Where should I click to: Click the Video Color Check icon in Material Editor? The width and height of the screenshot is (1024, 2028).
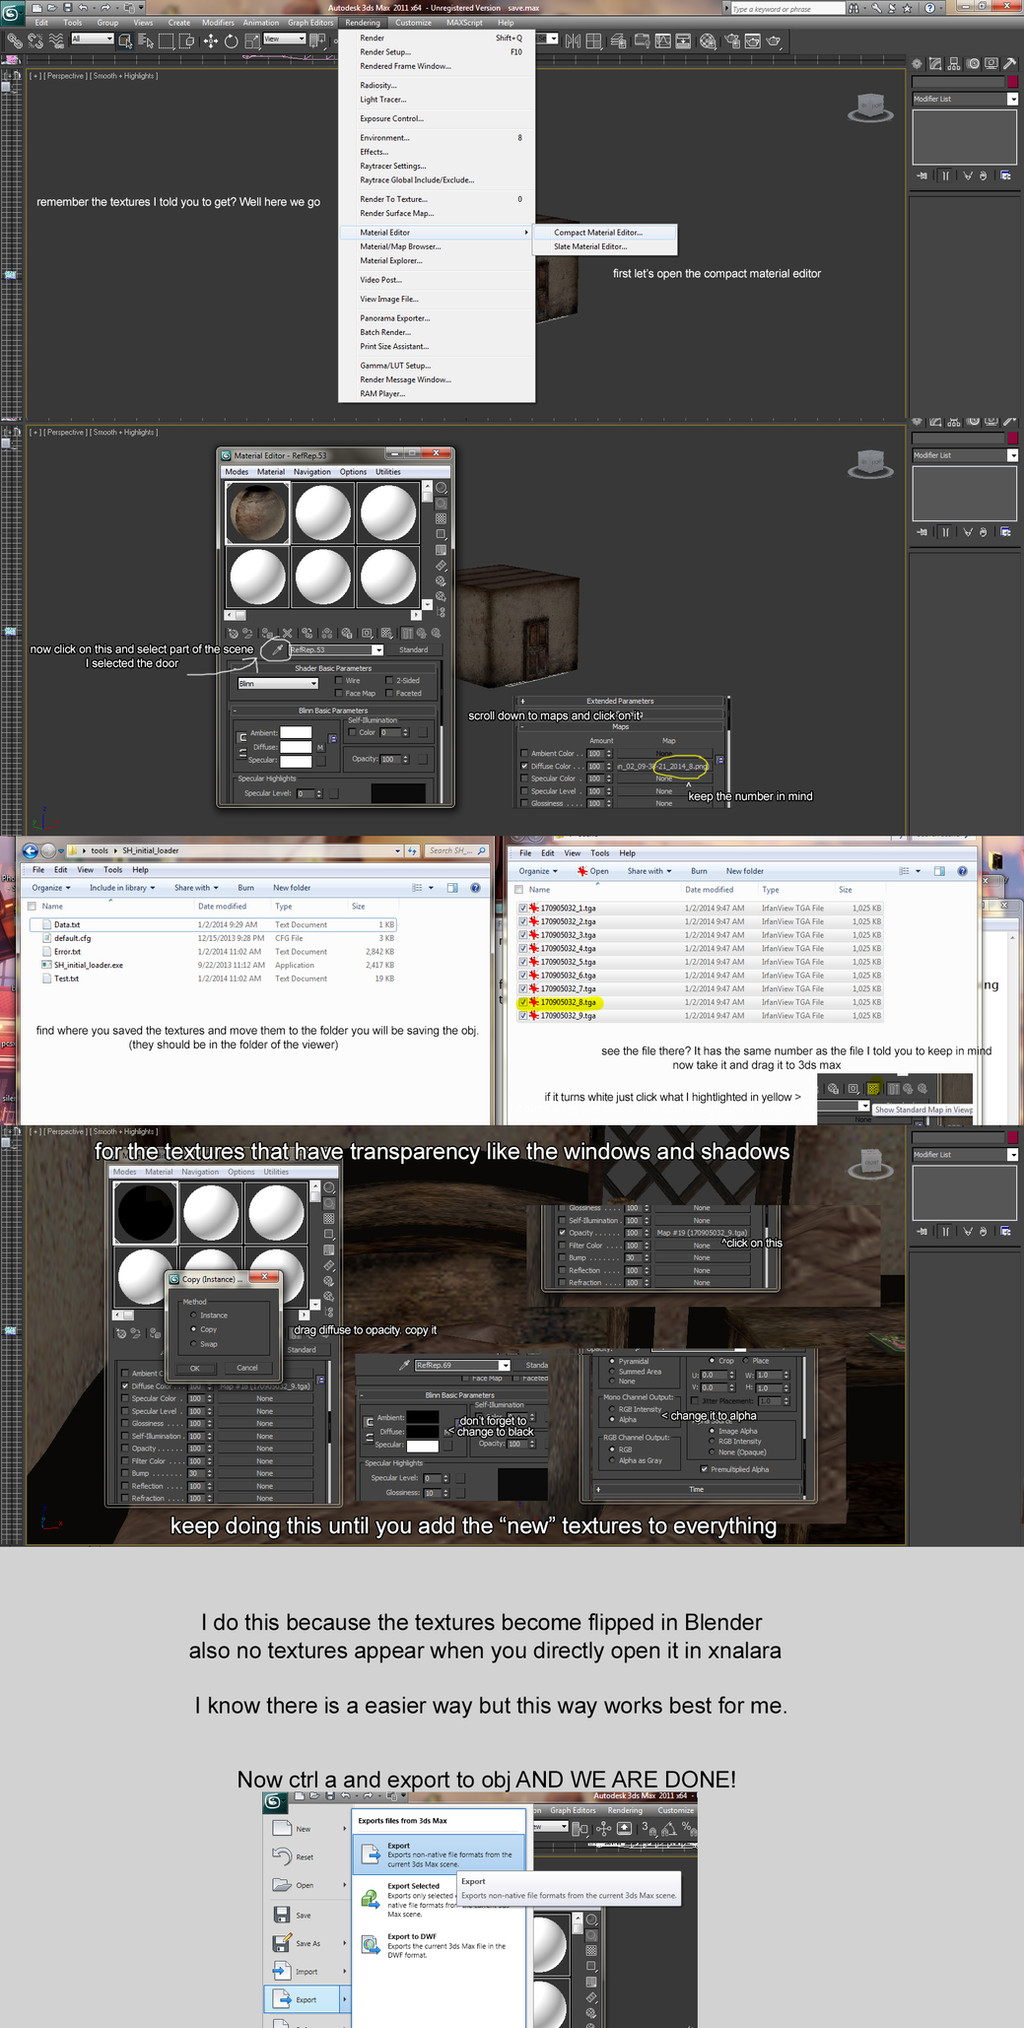tap(441, 550)
